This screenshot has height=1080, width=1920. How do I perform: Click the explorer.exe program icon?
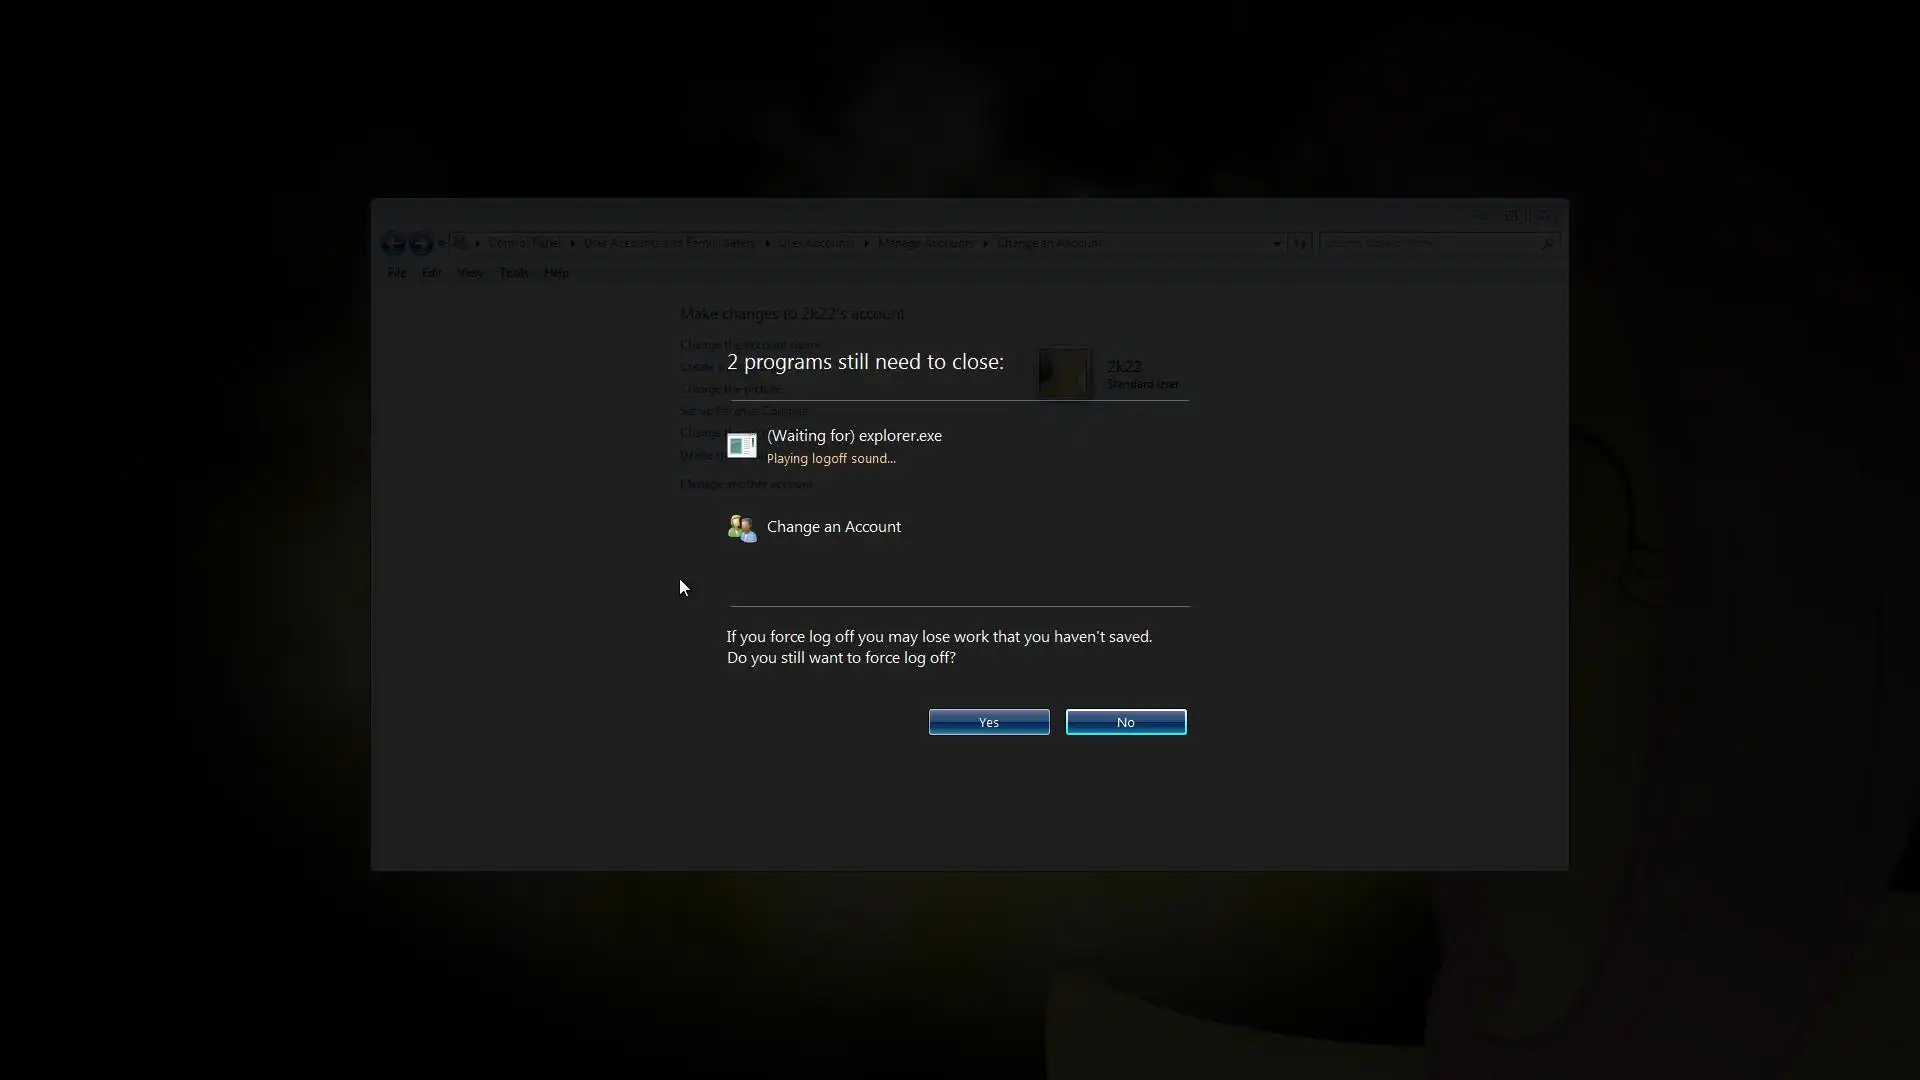click(x=741, y=446)
